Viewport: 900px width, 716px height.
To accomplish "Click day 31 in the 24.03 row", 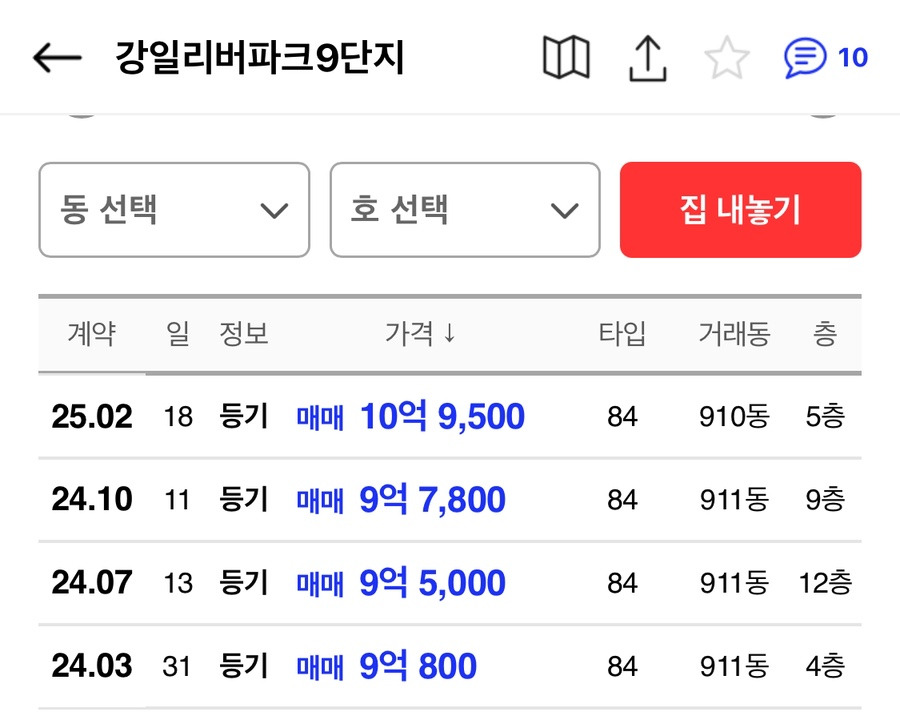I will pyautogui.click(x=177, y=667).
